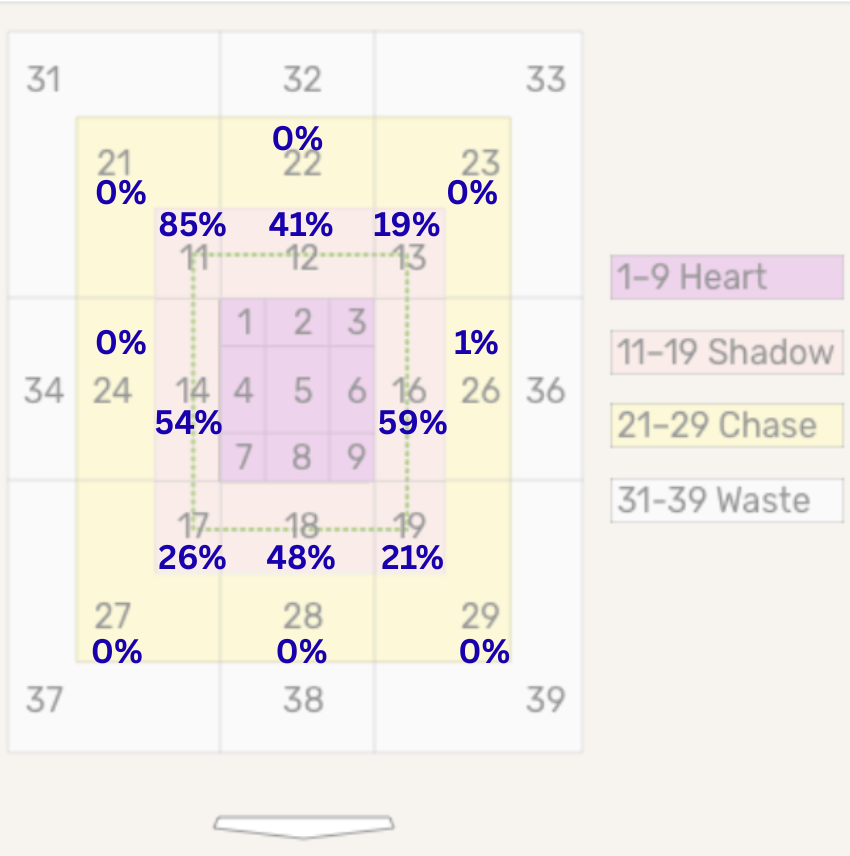Click the 0% value under zone 28
The height and width of the screenshot is (856, 850).
301,652
